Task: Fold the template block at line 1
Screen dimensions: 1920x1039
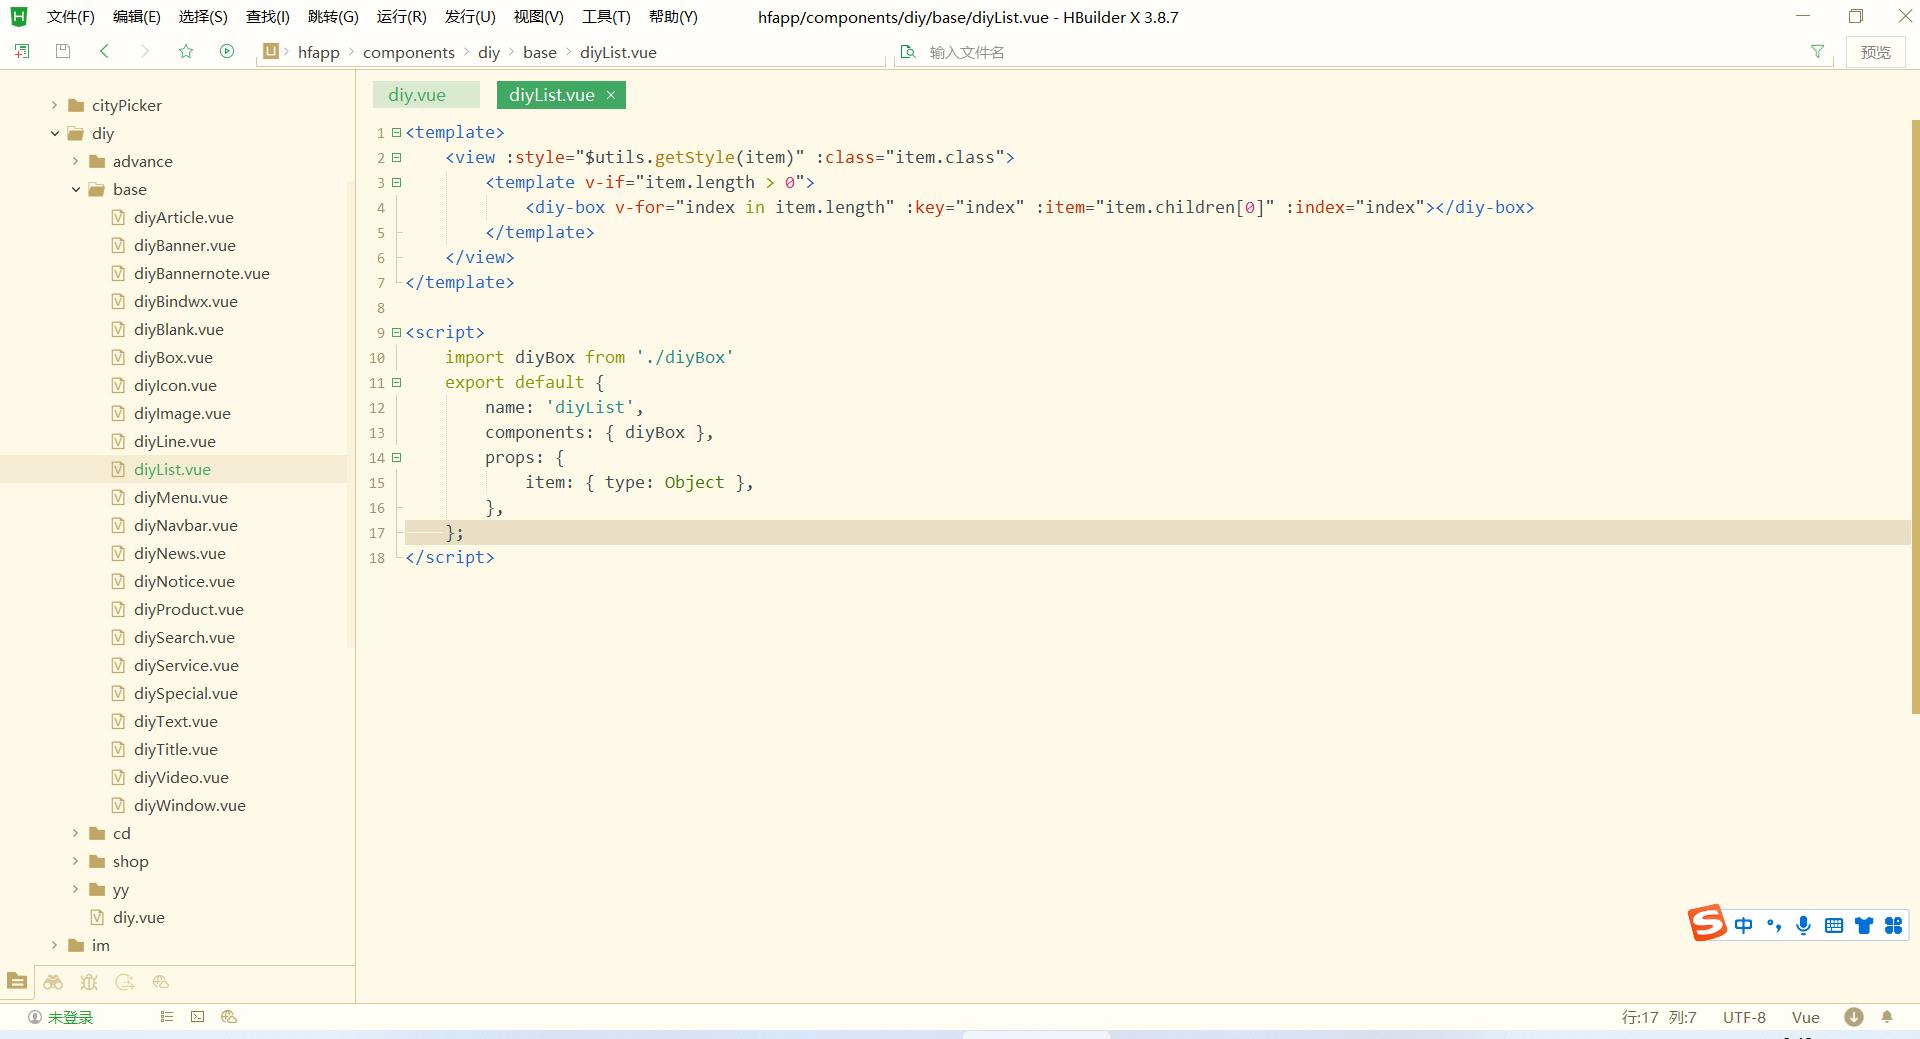Action: pyautogui.click(x=397, y=132)
